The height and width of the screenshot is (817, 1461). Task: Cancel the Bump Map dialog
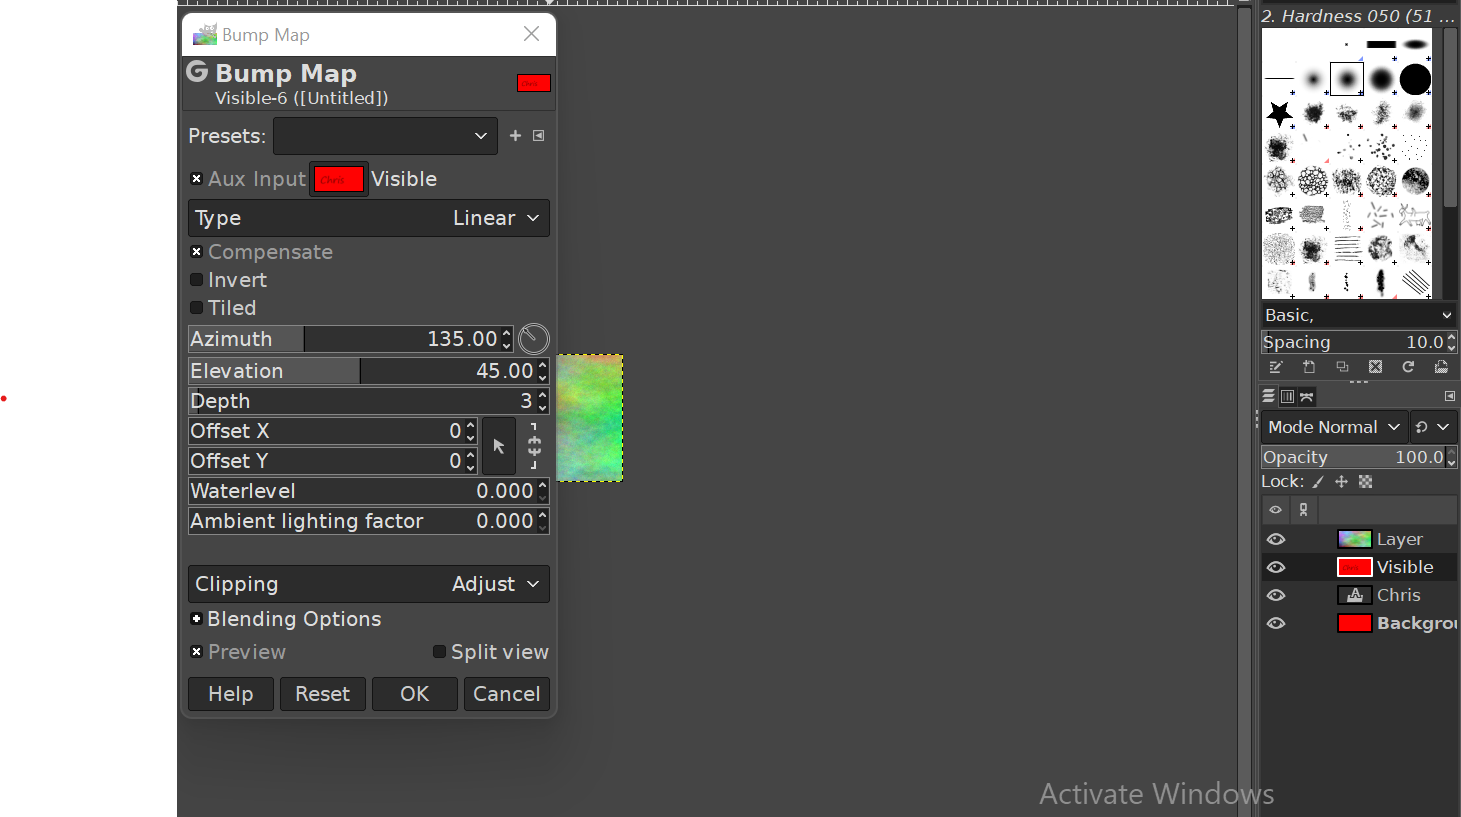click(x=507, y=694)
